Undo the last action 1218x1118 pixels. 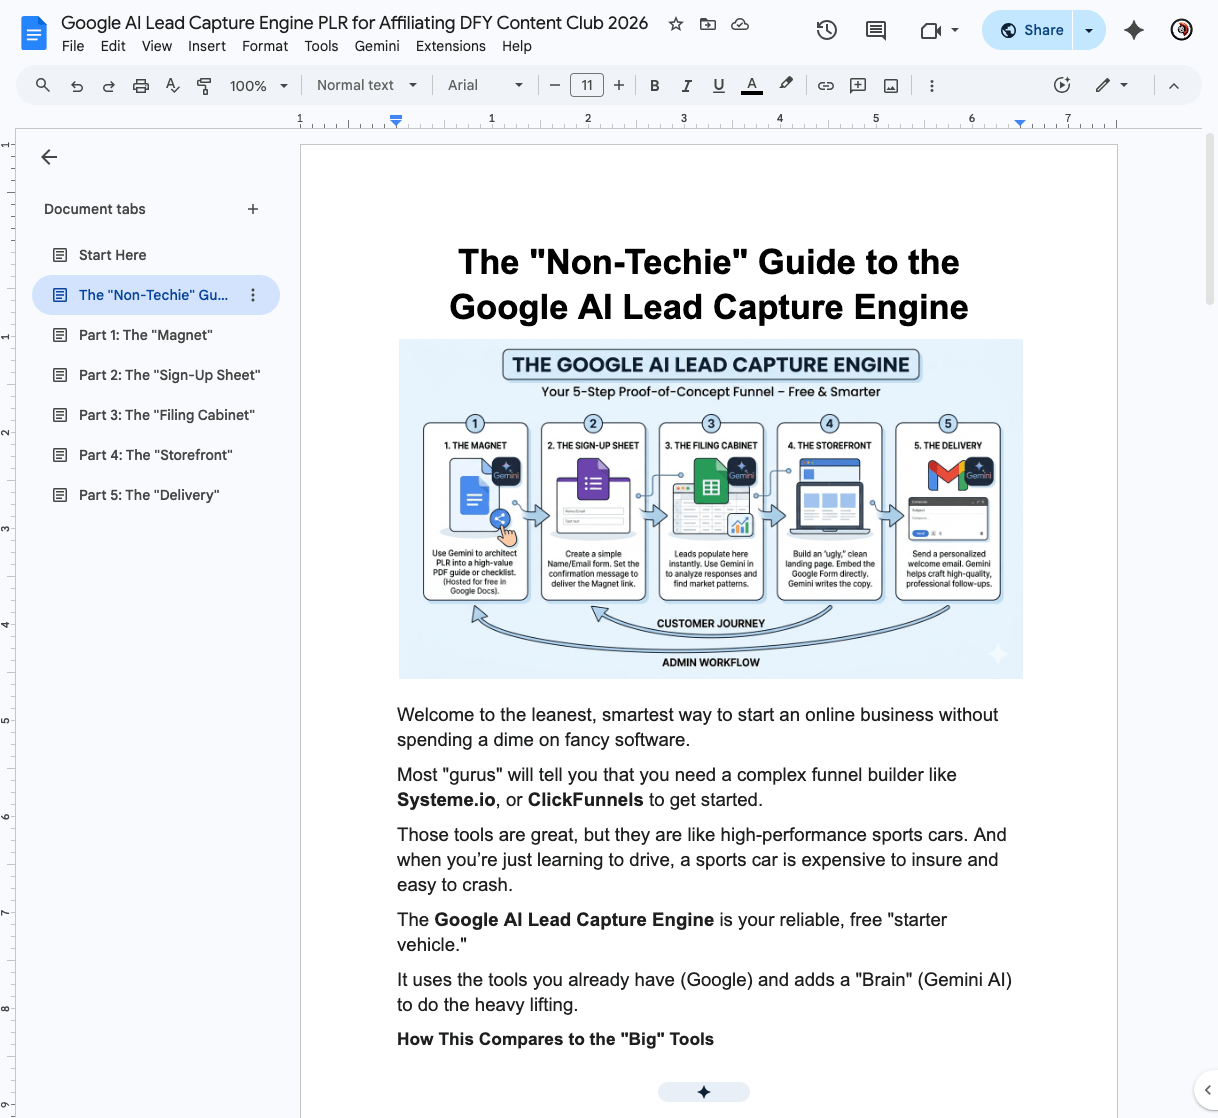77,86
